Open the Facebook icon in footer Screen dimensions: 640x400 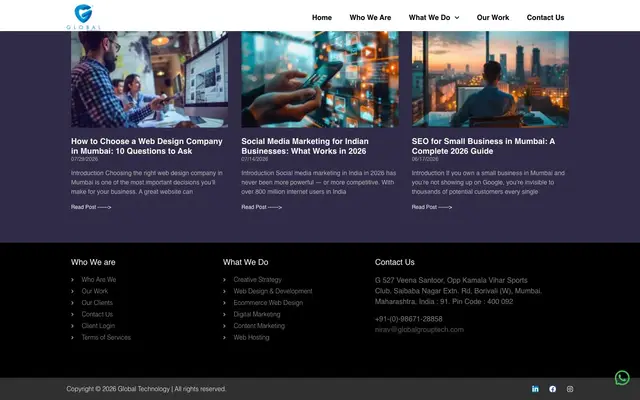coord(553,389)
